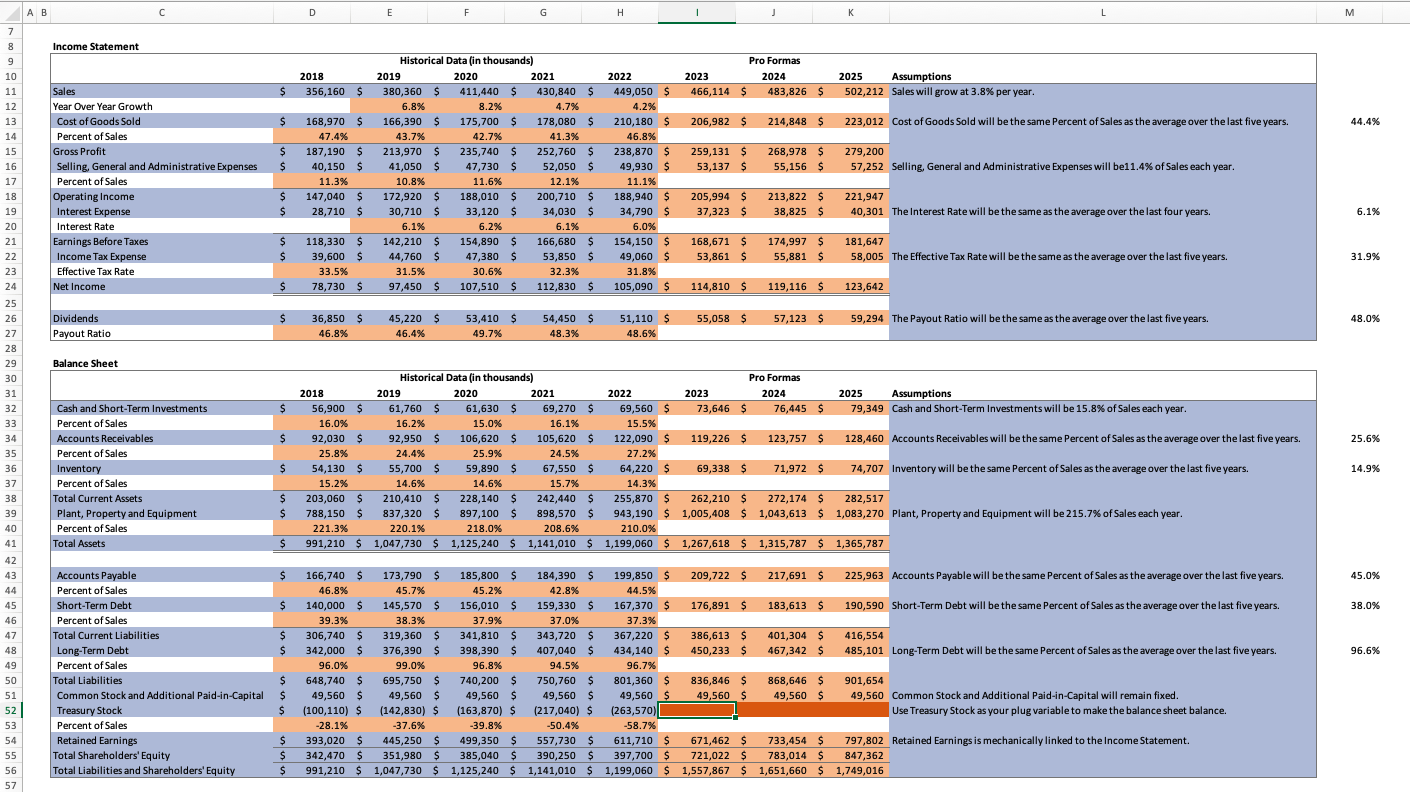
Task: Click "Sales will grow at 3.8% per year."
Action: click(x=963, y=91)
